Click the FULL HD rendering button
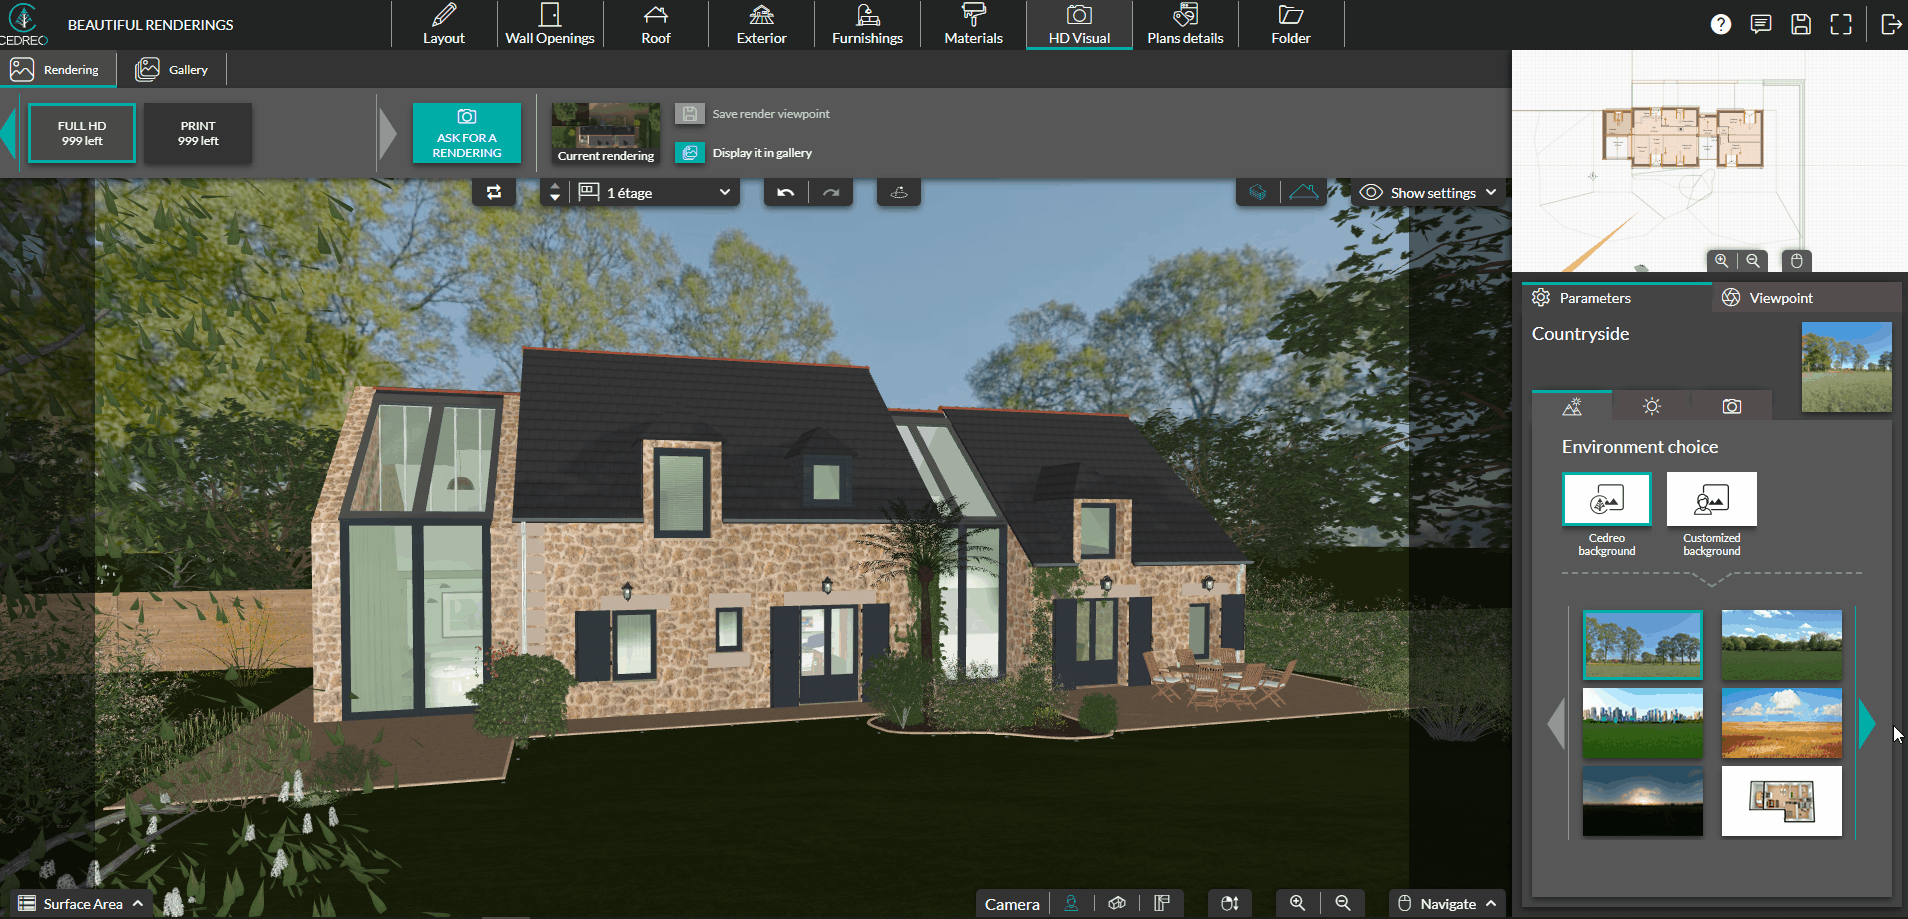Viewport: 1908px width, 919px height. [81, 132]
